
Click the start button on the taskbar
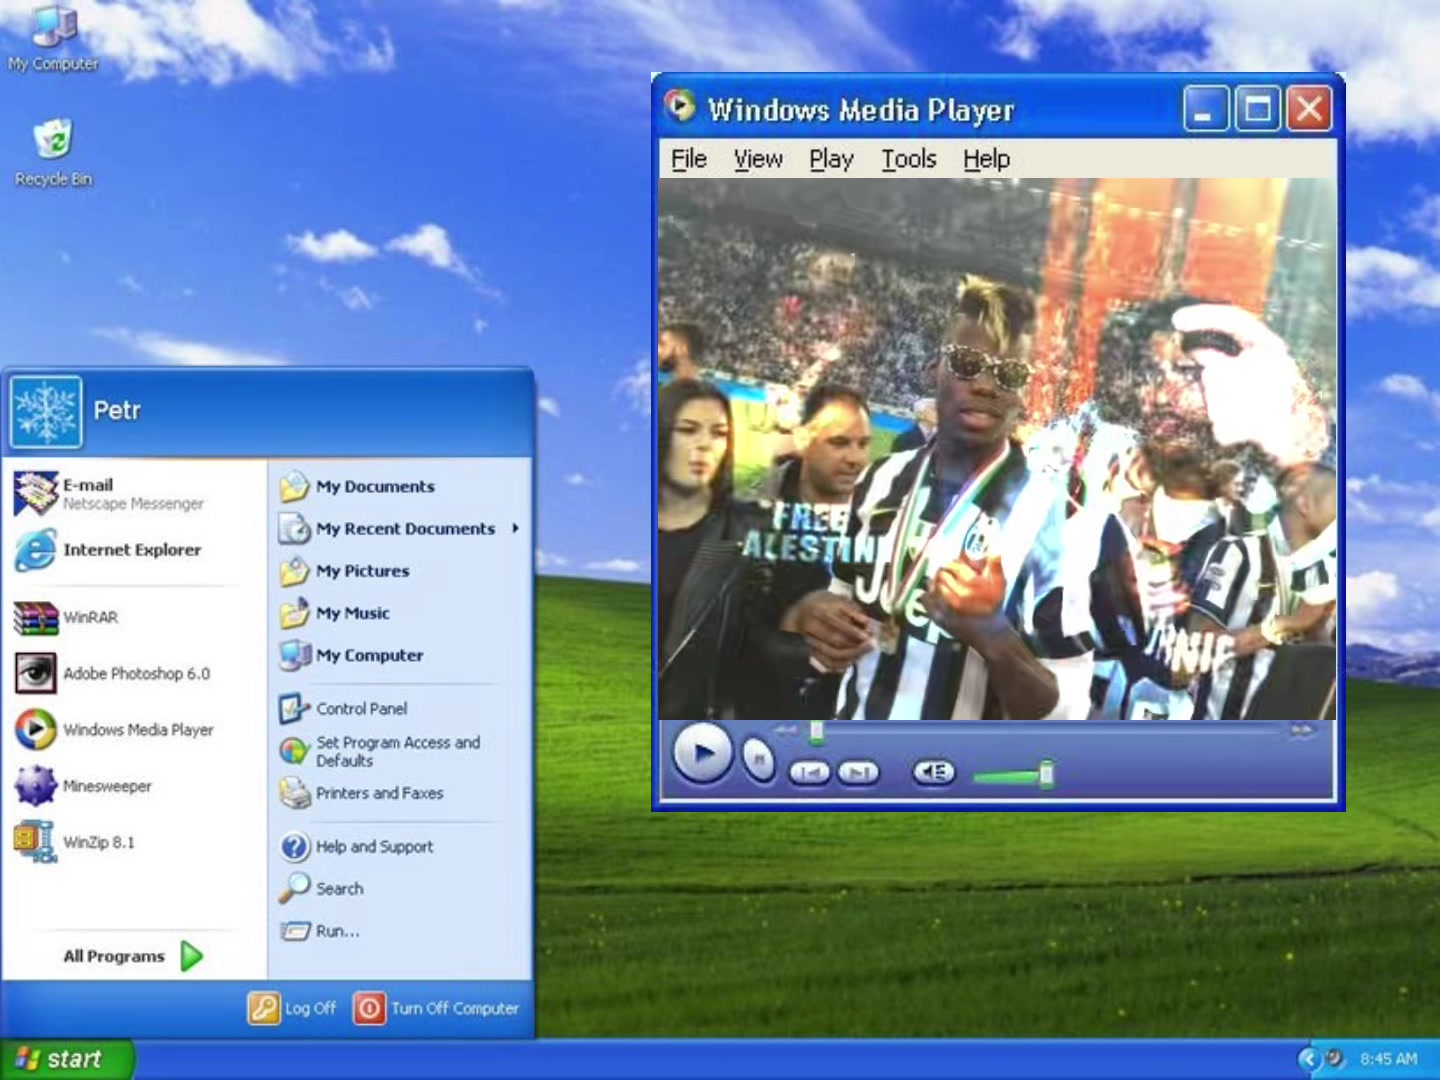click(x=66, y=1059)
